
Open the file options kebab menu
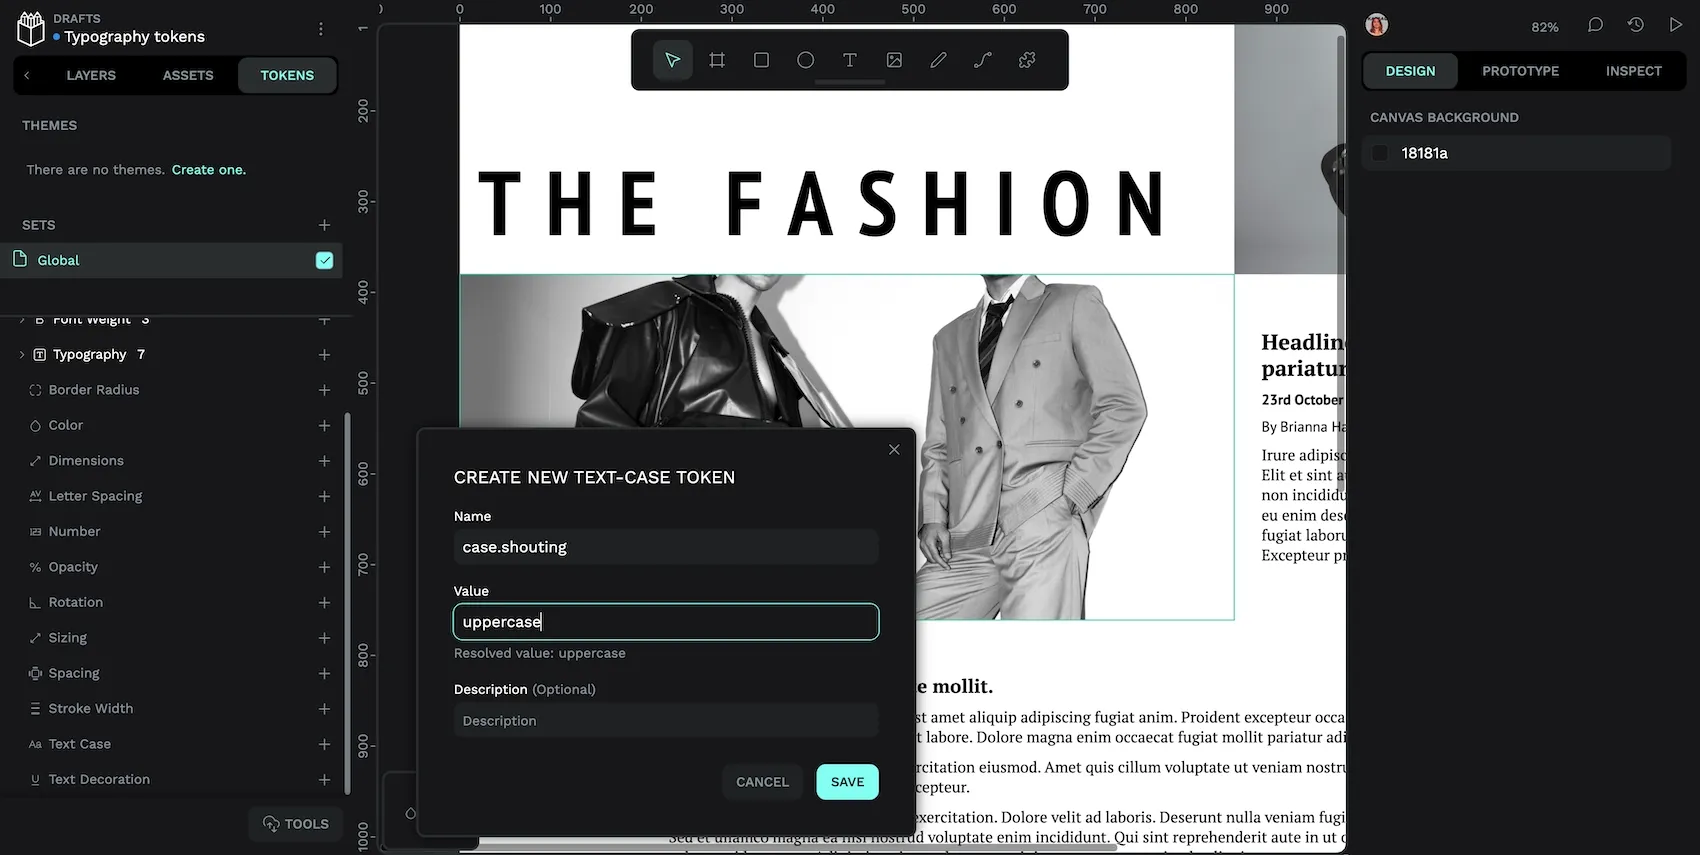point(320,29)
